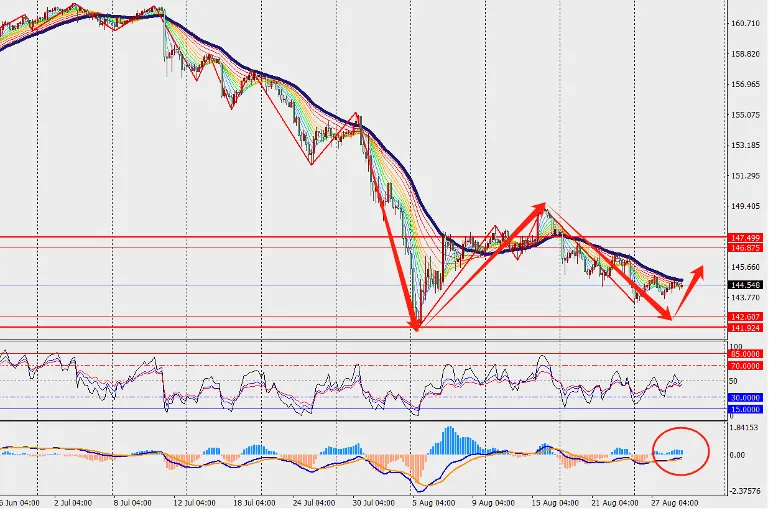
Task: Select the upward red forecast arrow at right
Action: [688, 291]
